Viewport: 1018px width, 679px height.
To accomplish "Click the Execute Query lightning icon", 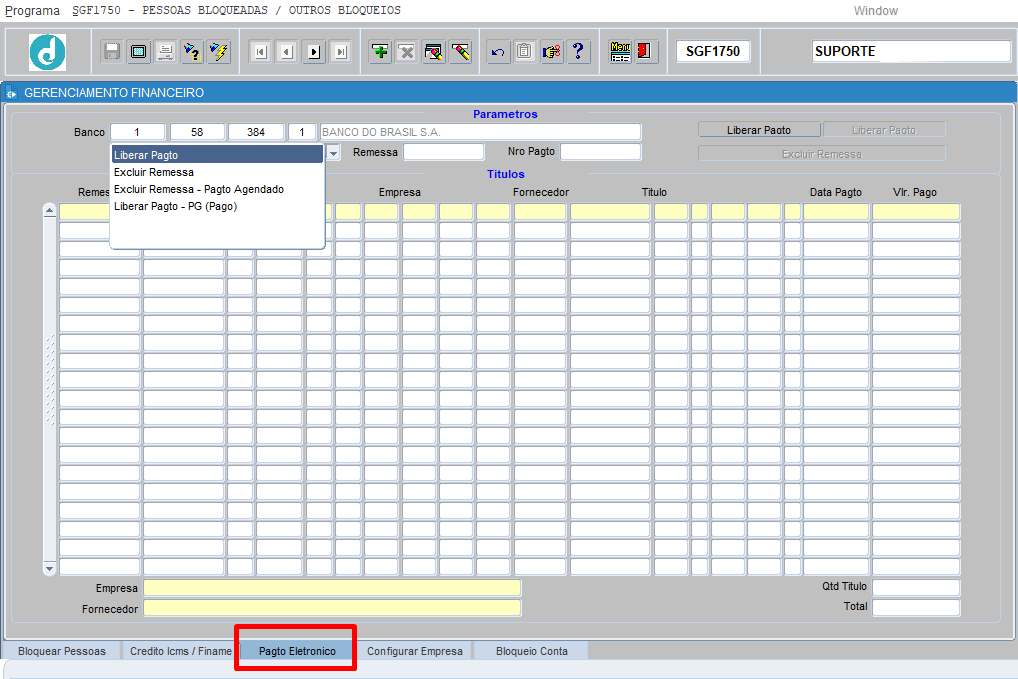I will 219,51.
